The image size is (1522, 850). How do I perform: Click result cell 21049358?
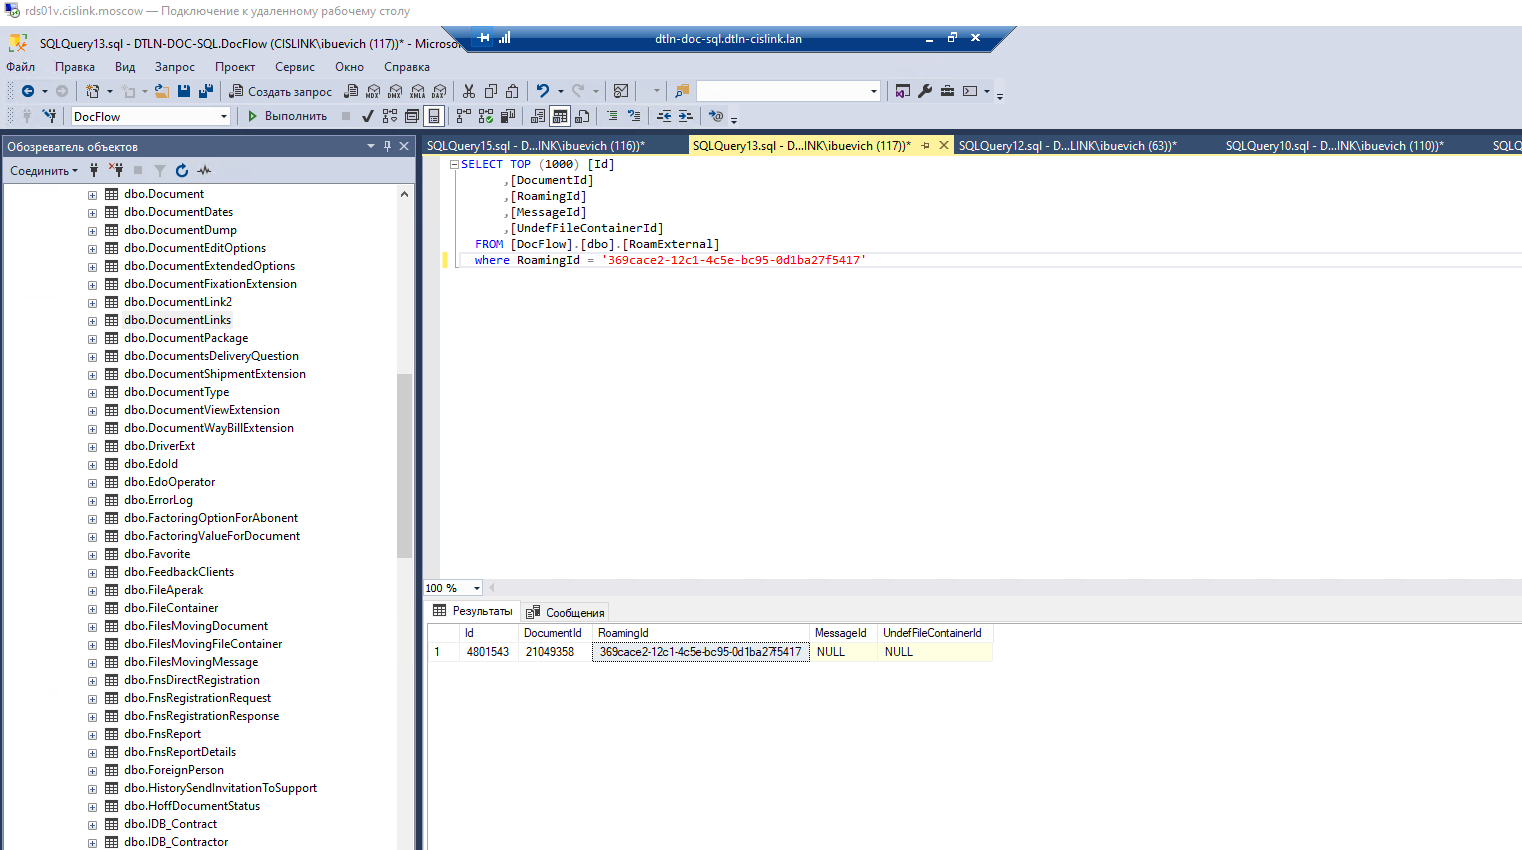point(550,652)
